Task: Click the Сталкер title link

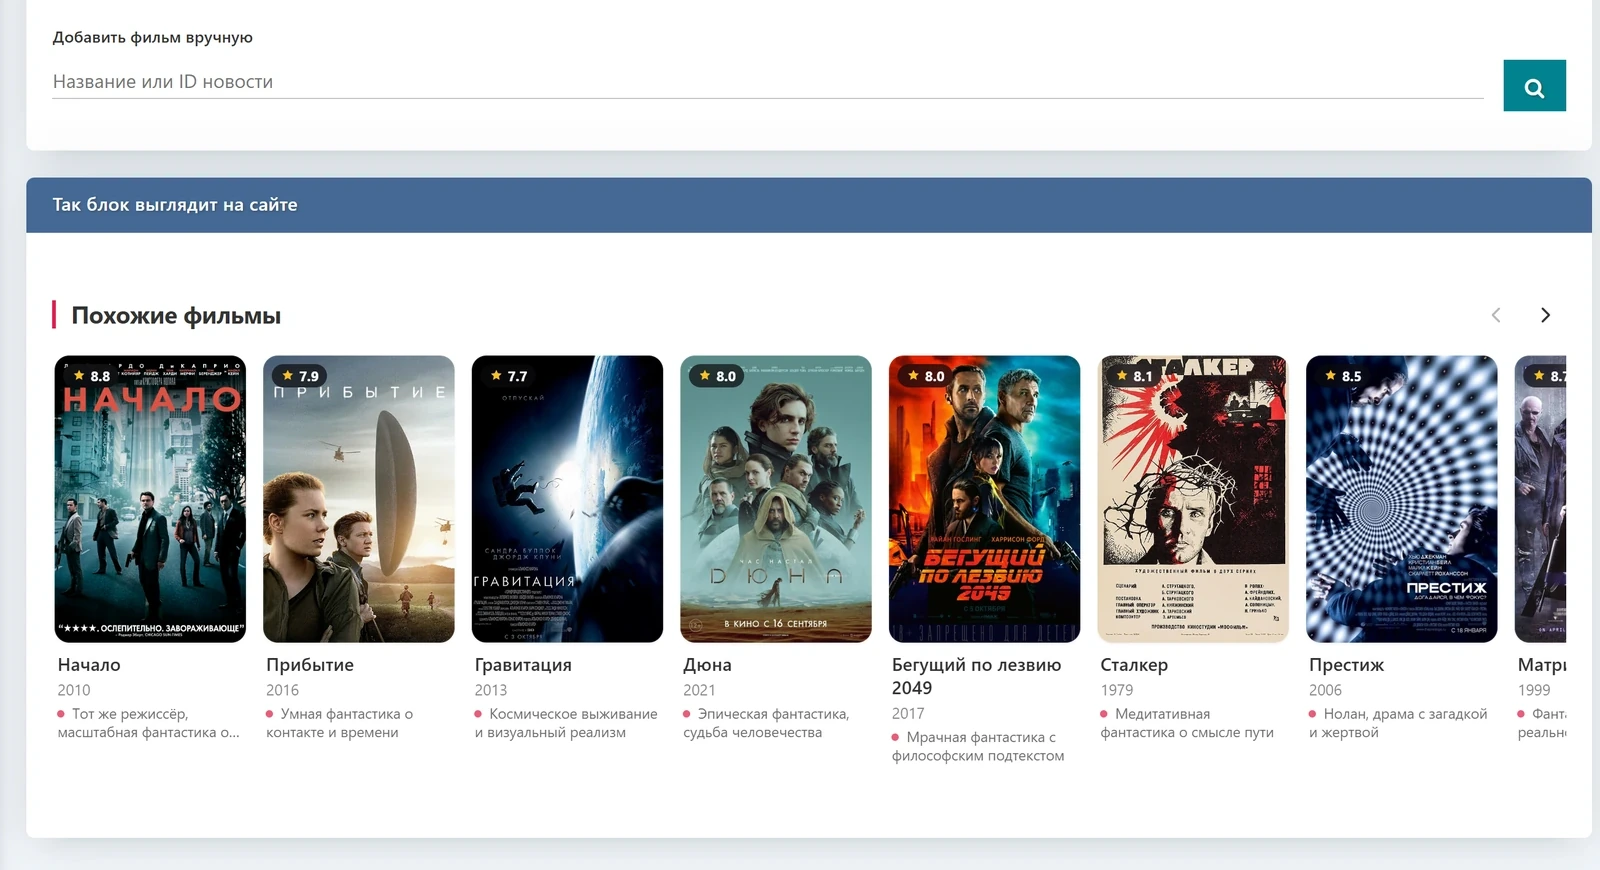Action: tap(1134, 665)
